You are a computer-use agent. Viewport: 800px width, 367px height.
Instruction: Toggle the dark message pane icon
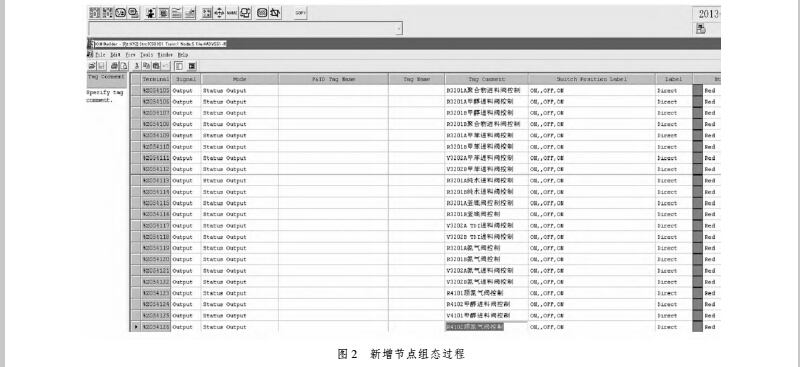click(x=192, y=66)
